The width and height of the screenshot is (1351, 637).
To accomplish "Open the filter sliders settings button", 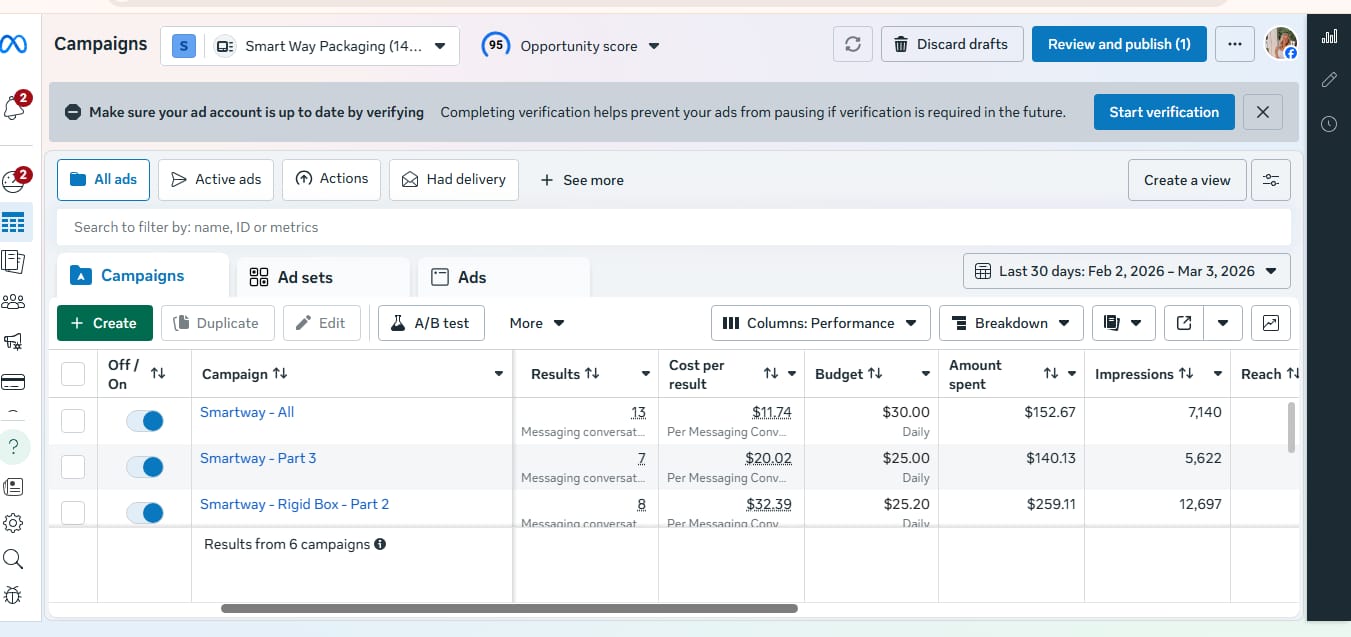I will [1271, 180].
